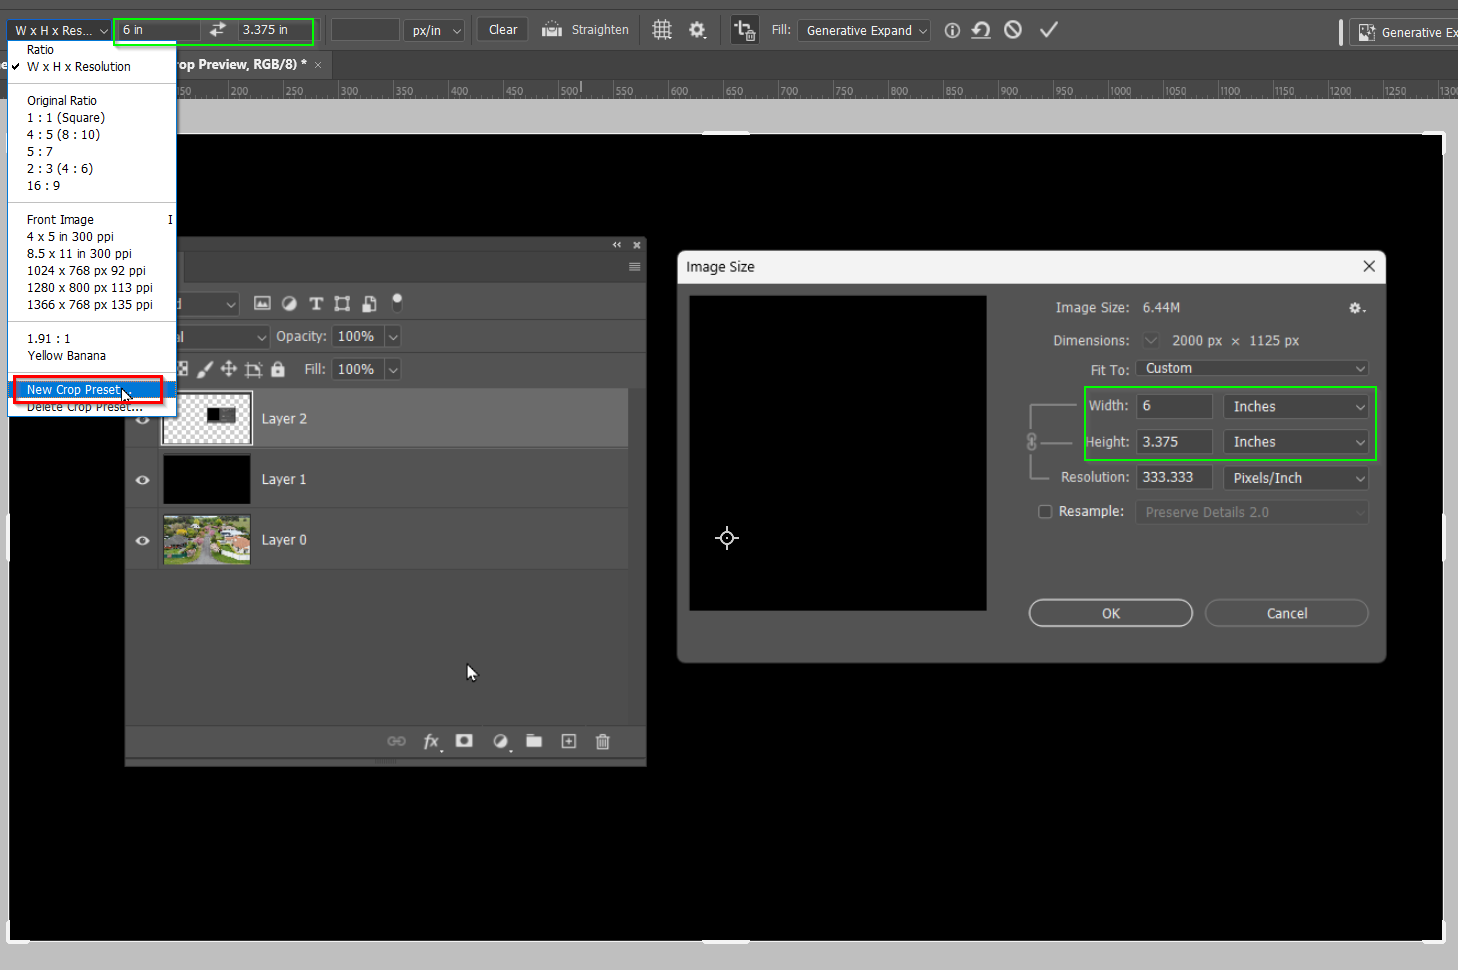
Task: Toggle Delete Cropped Pixels option
Action: [x=743, y=29]
